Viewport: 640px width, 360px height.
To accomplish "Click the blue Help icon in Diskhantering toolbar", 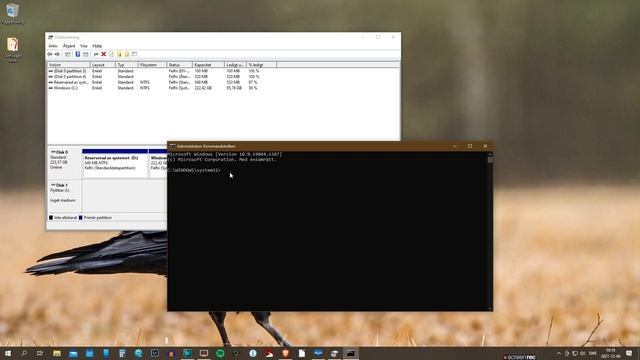I will pos(78,54).
